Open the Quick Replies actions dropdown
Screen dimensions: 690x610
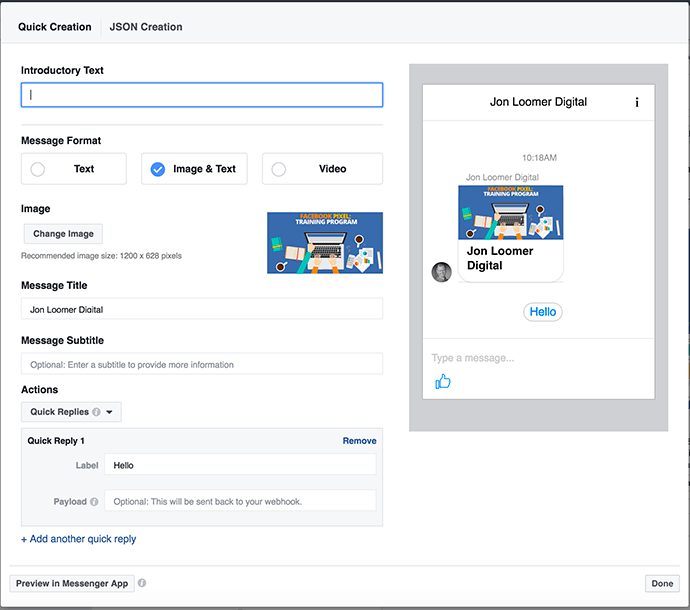click(71, 411)
